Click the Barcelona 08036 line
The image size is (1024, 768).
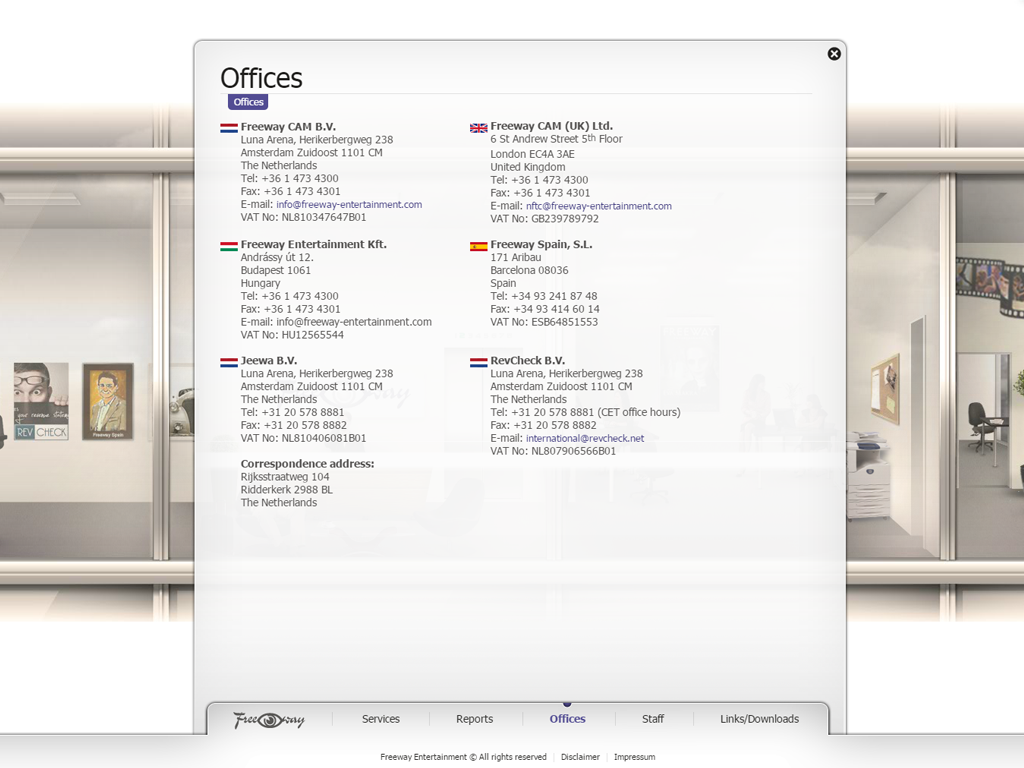point(530,270)
